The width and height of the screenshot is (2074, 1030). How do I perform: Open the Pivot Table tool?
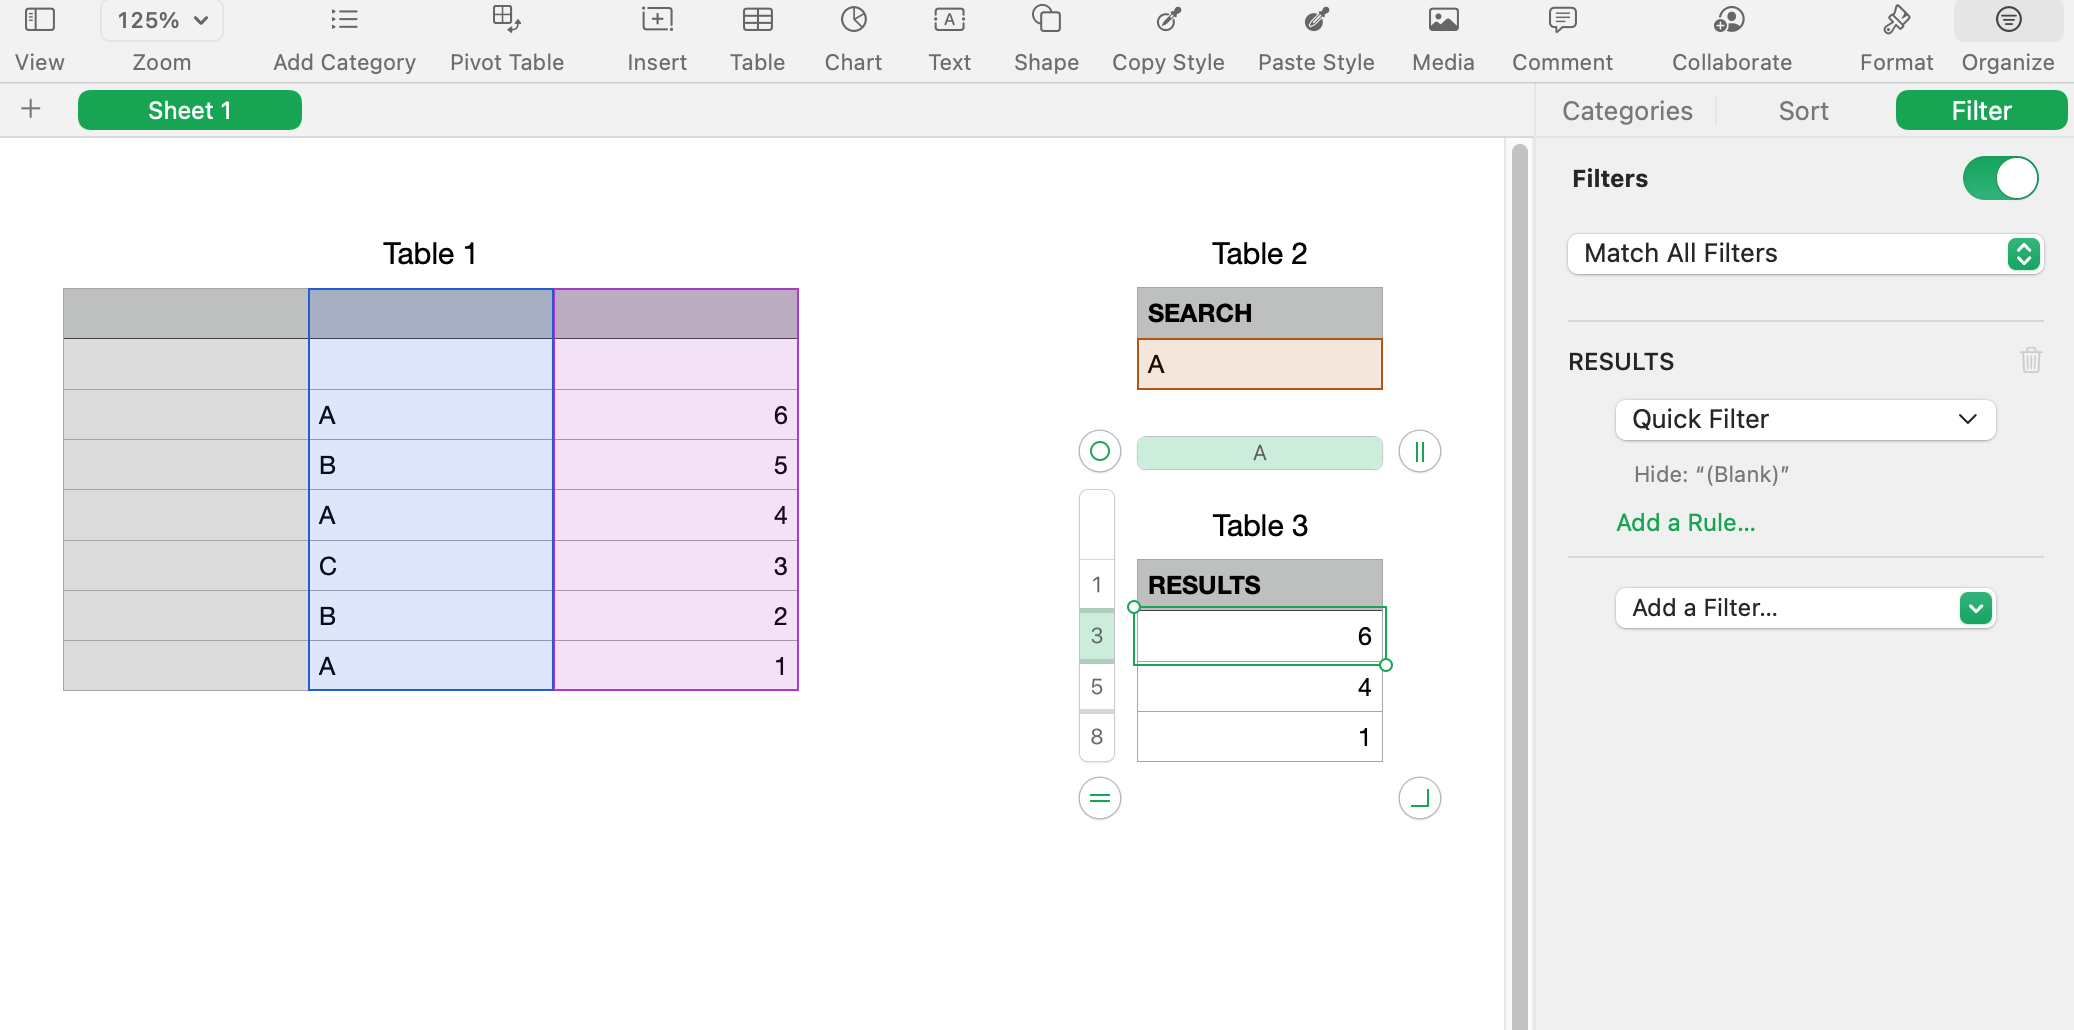click(506, 38)
